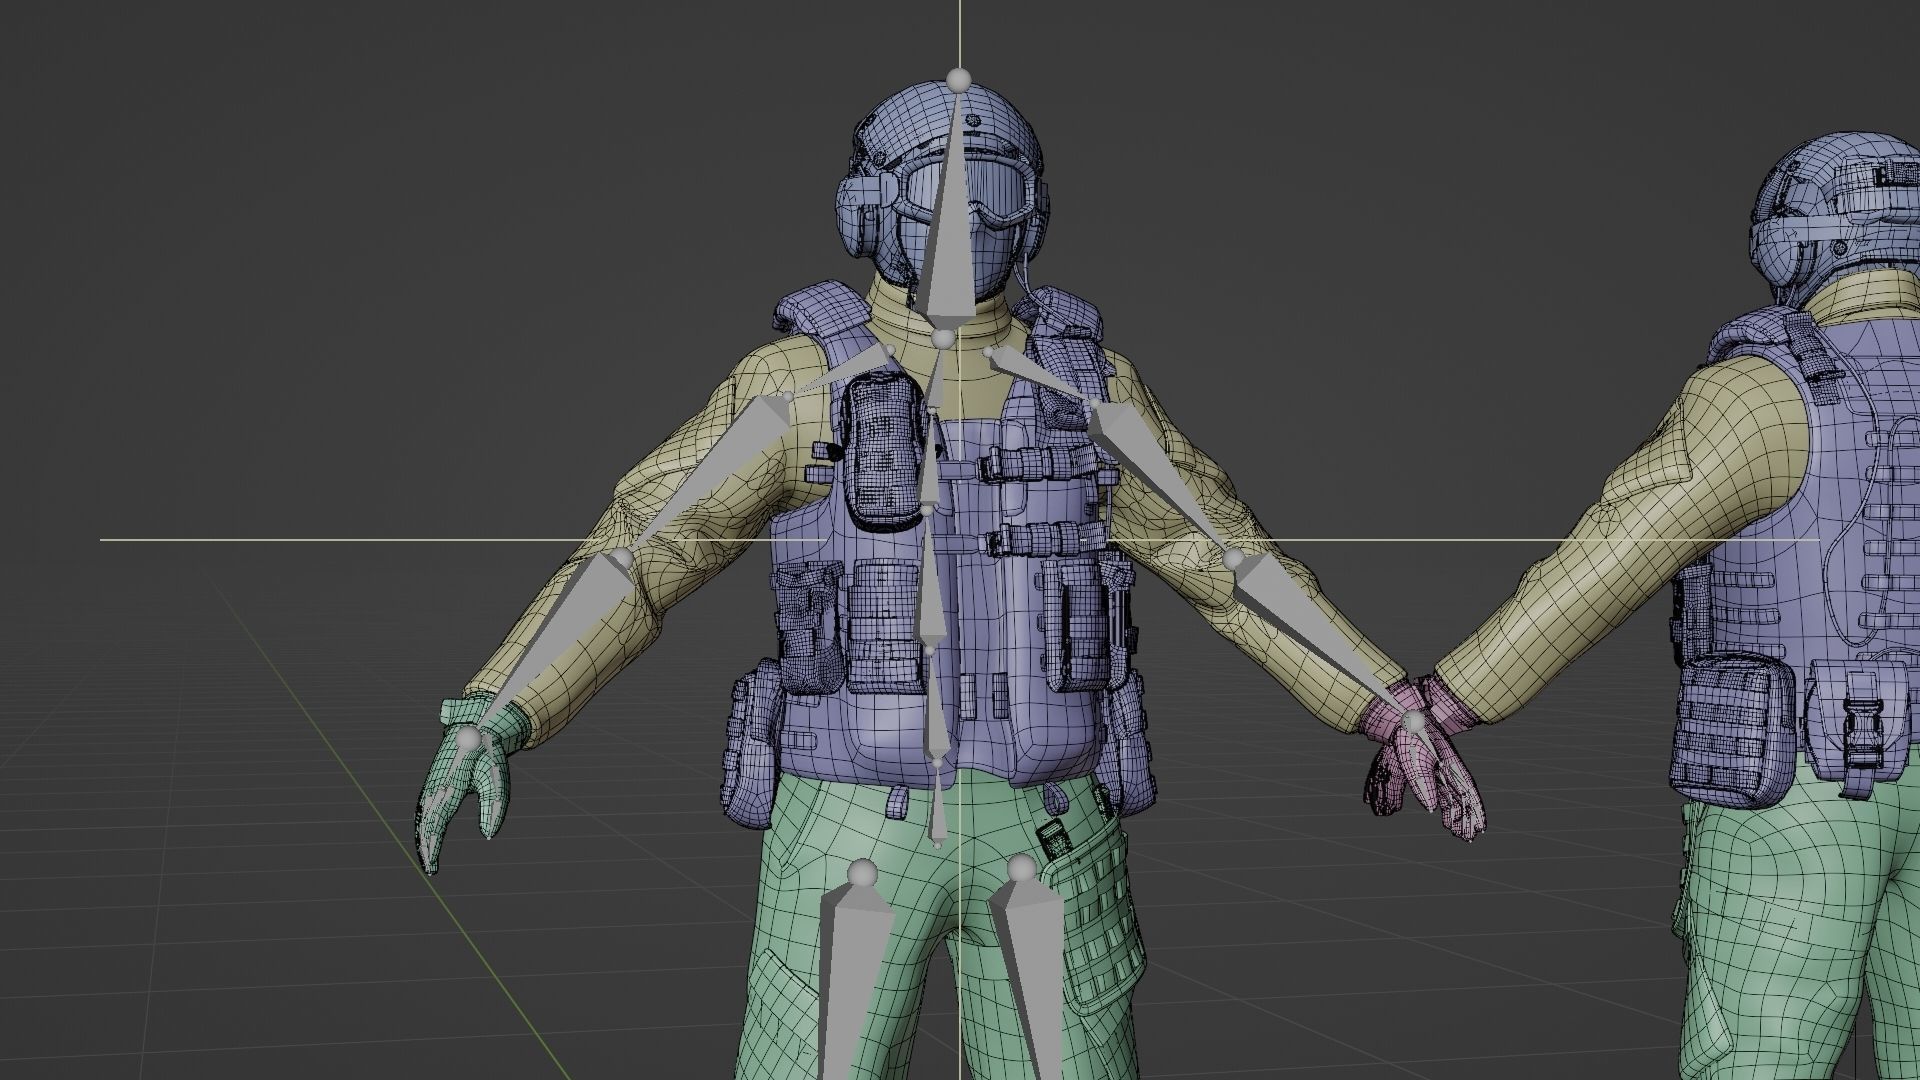Click the wrist joint sphere on green glove

pos(469,740)
